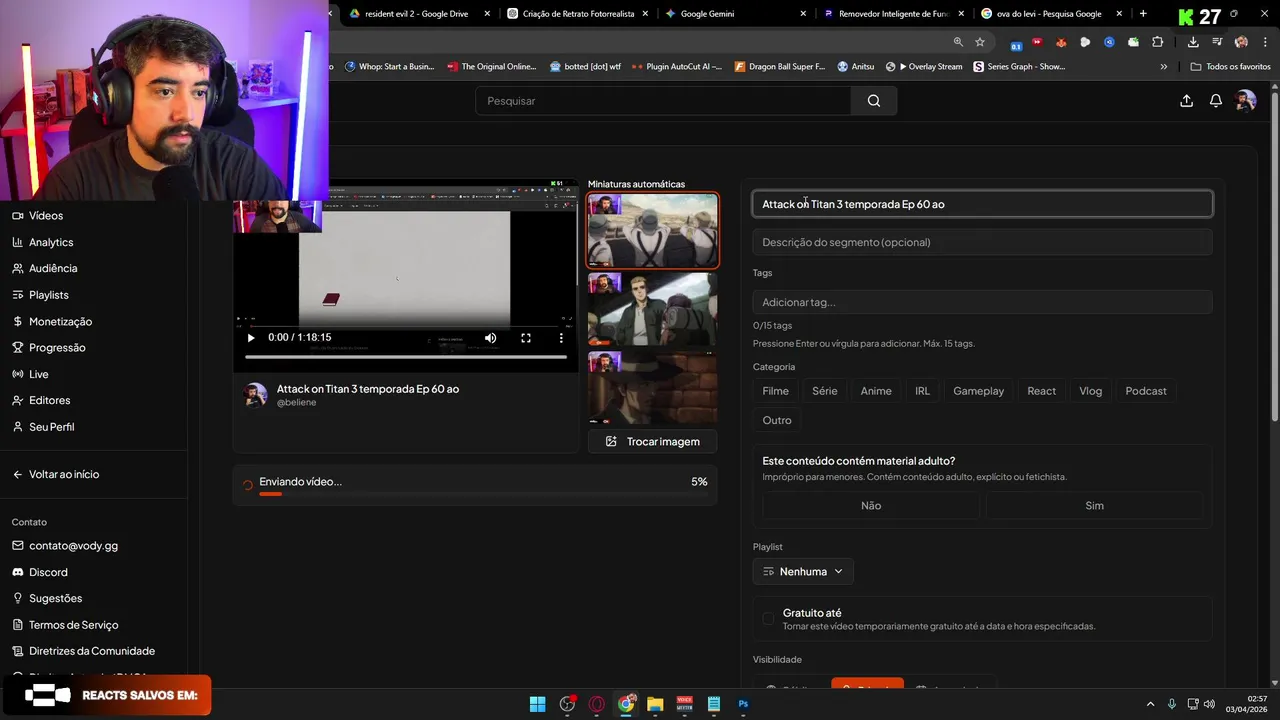Open the microphone tray icon
1280x720 pixels.
(1171, 704)
